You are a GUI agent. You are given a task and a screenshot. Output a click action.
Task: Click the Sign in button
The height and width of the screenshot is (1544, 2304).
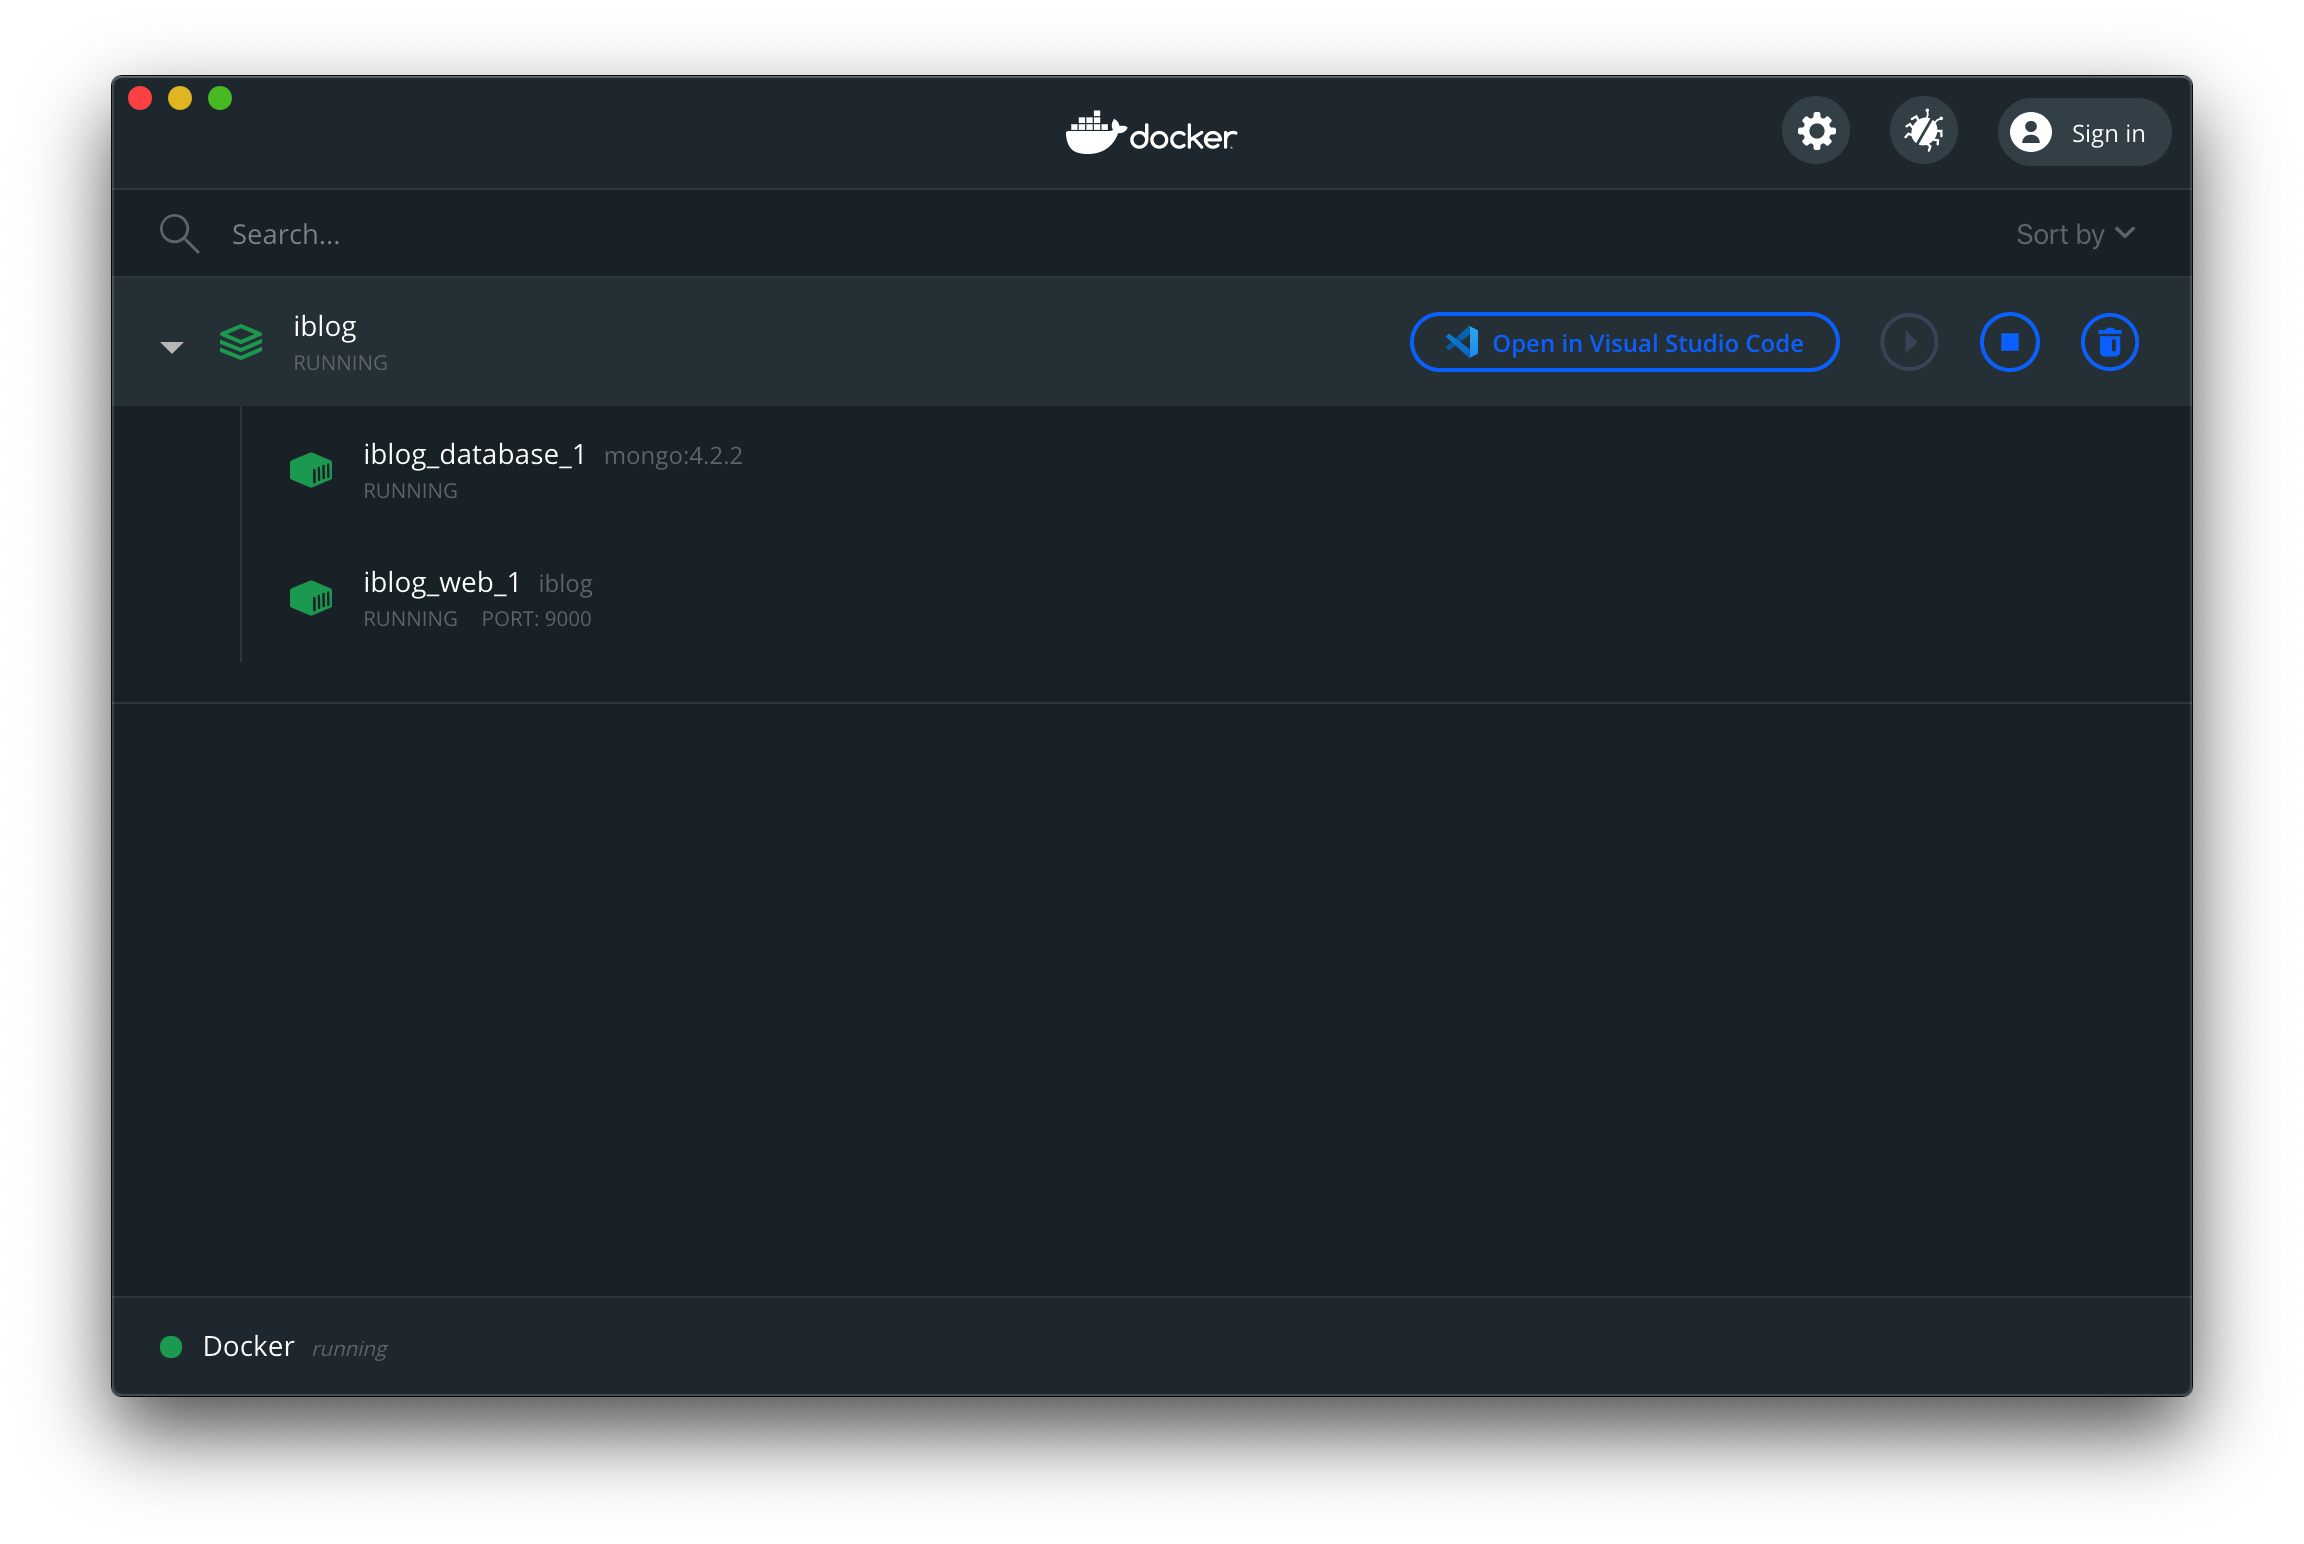pyautogui.click(x=2083, y=133)
